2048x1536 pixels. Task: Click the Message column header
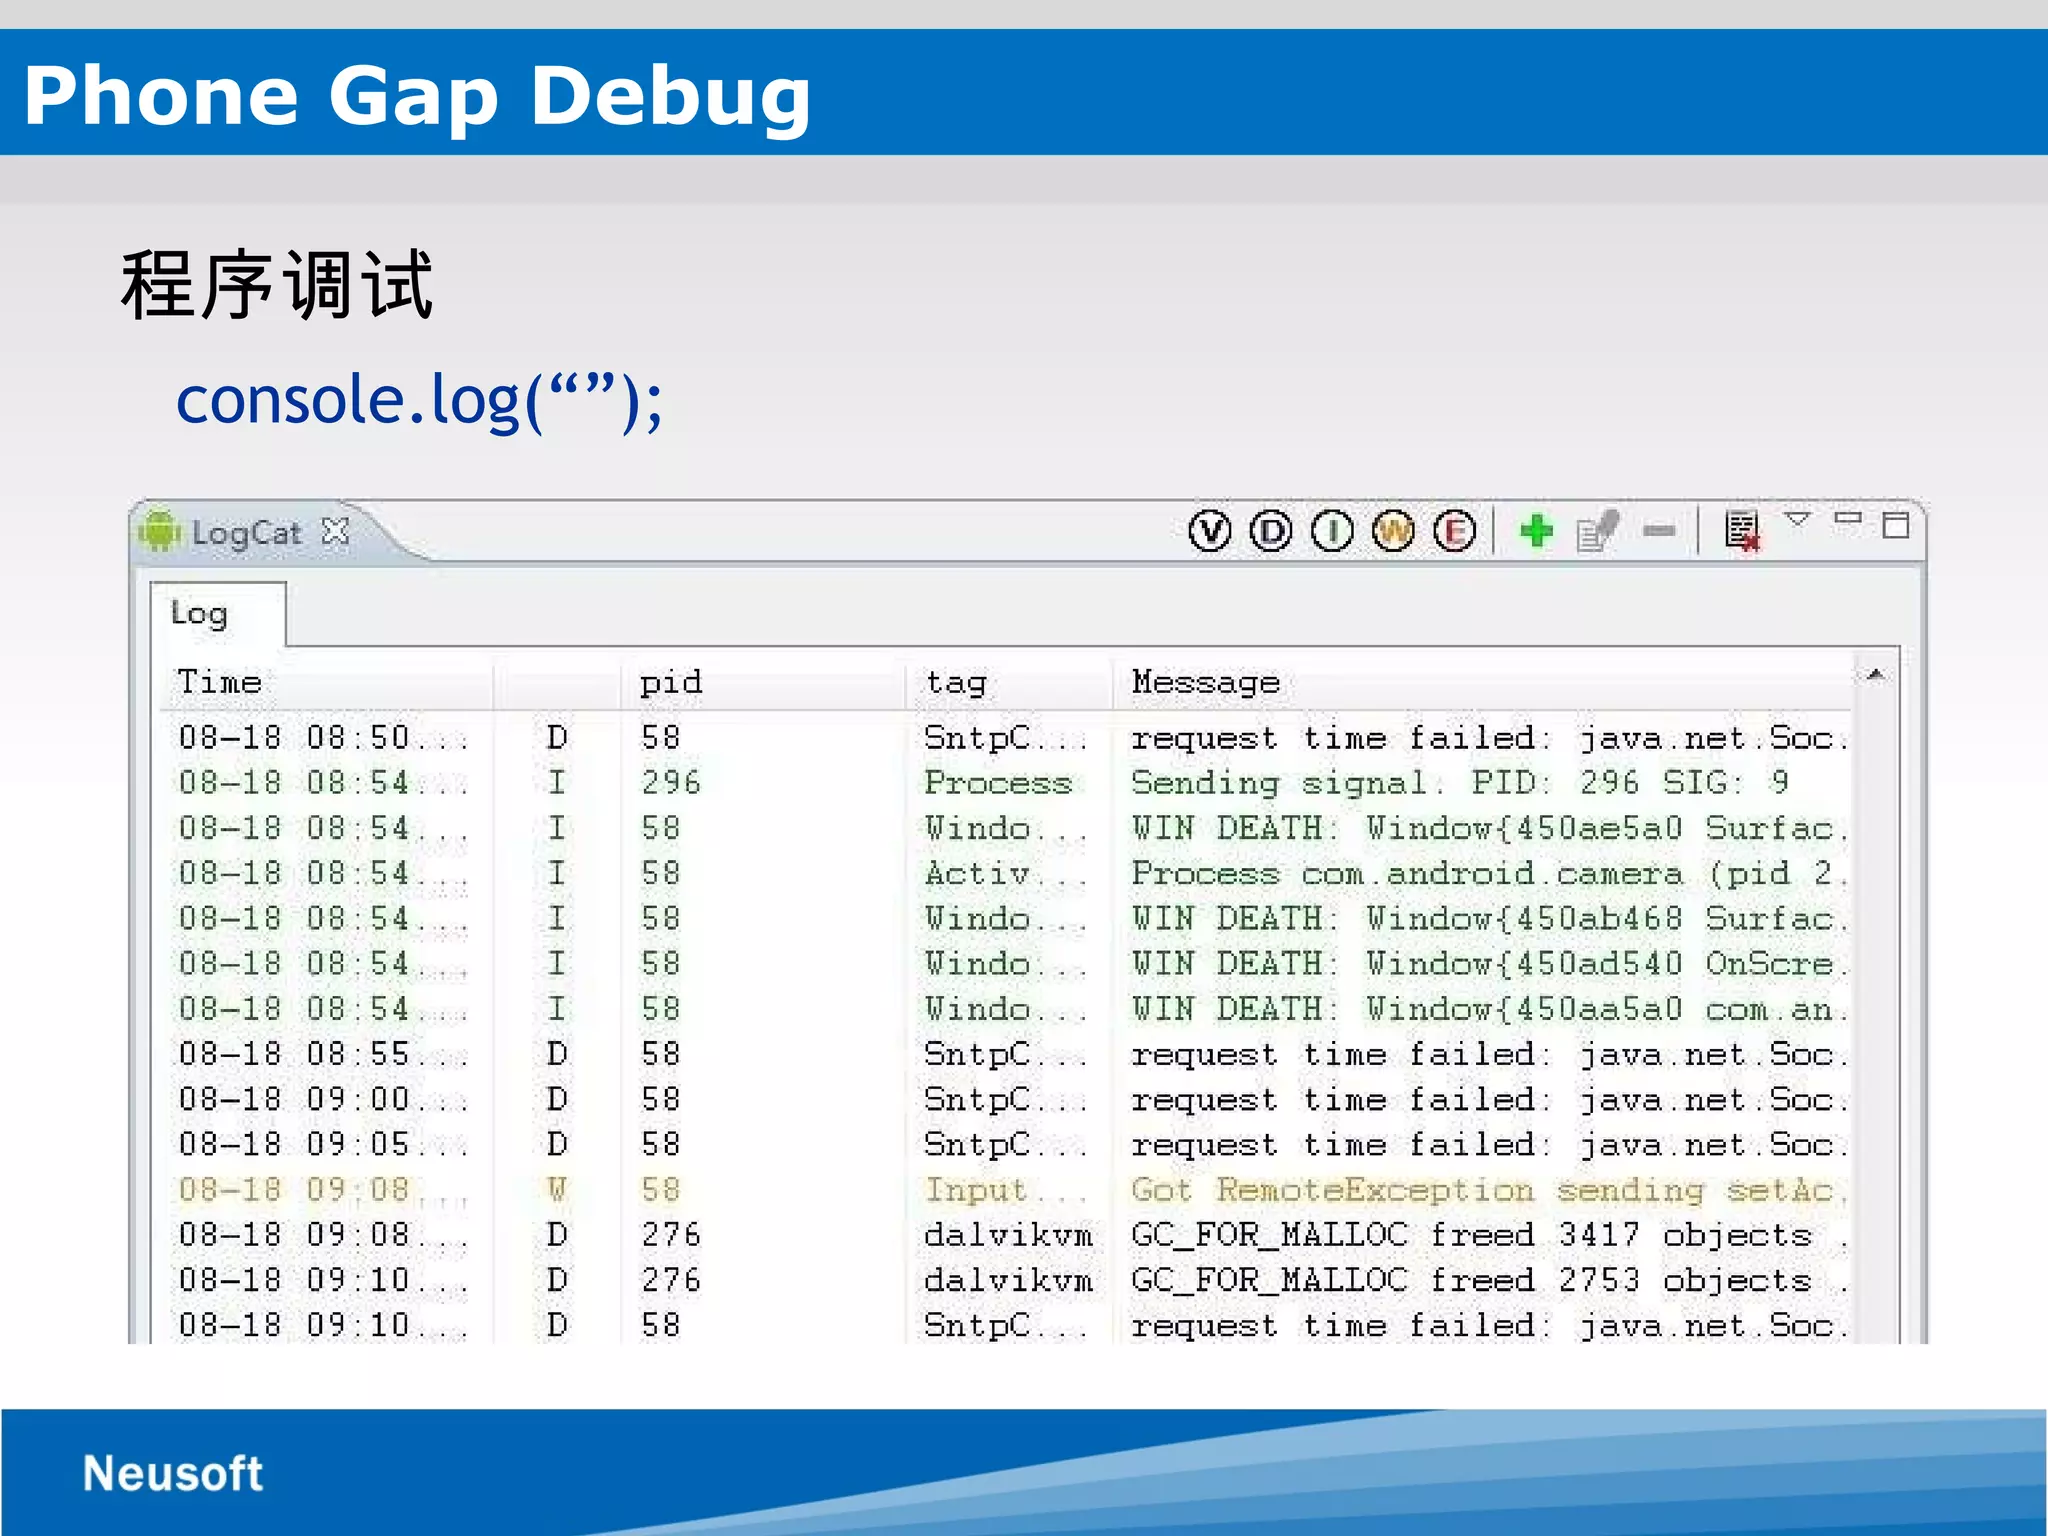click(x=1482, y=682)
